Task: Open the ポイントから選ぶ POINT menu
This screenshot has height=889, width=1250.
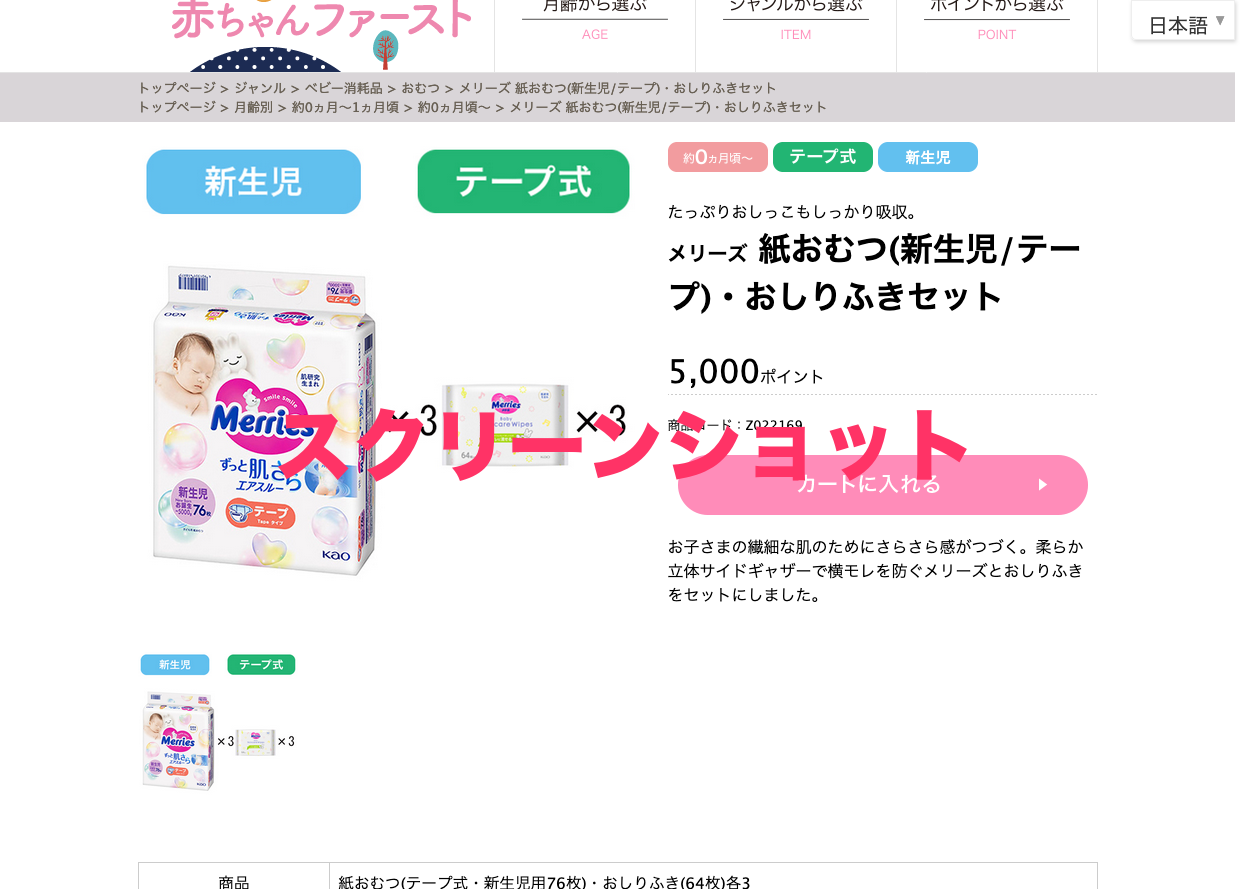Action: 997,21
